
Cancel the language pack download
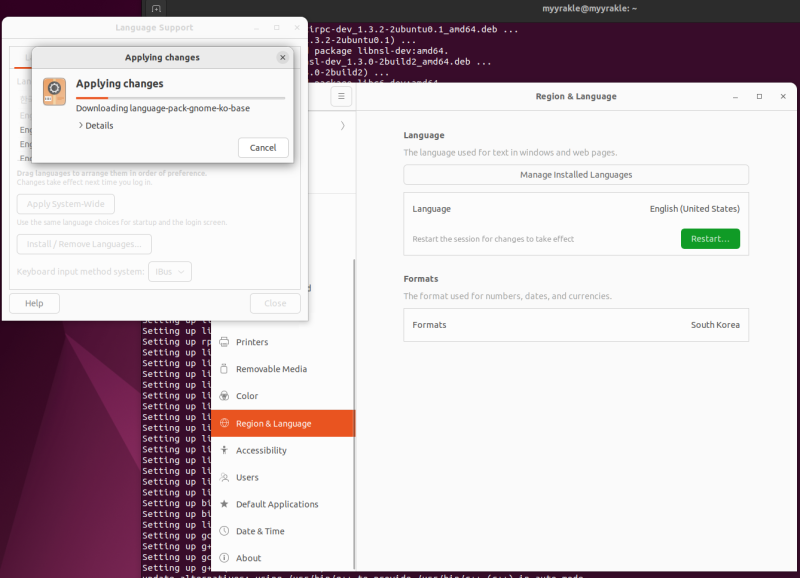263,148
